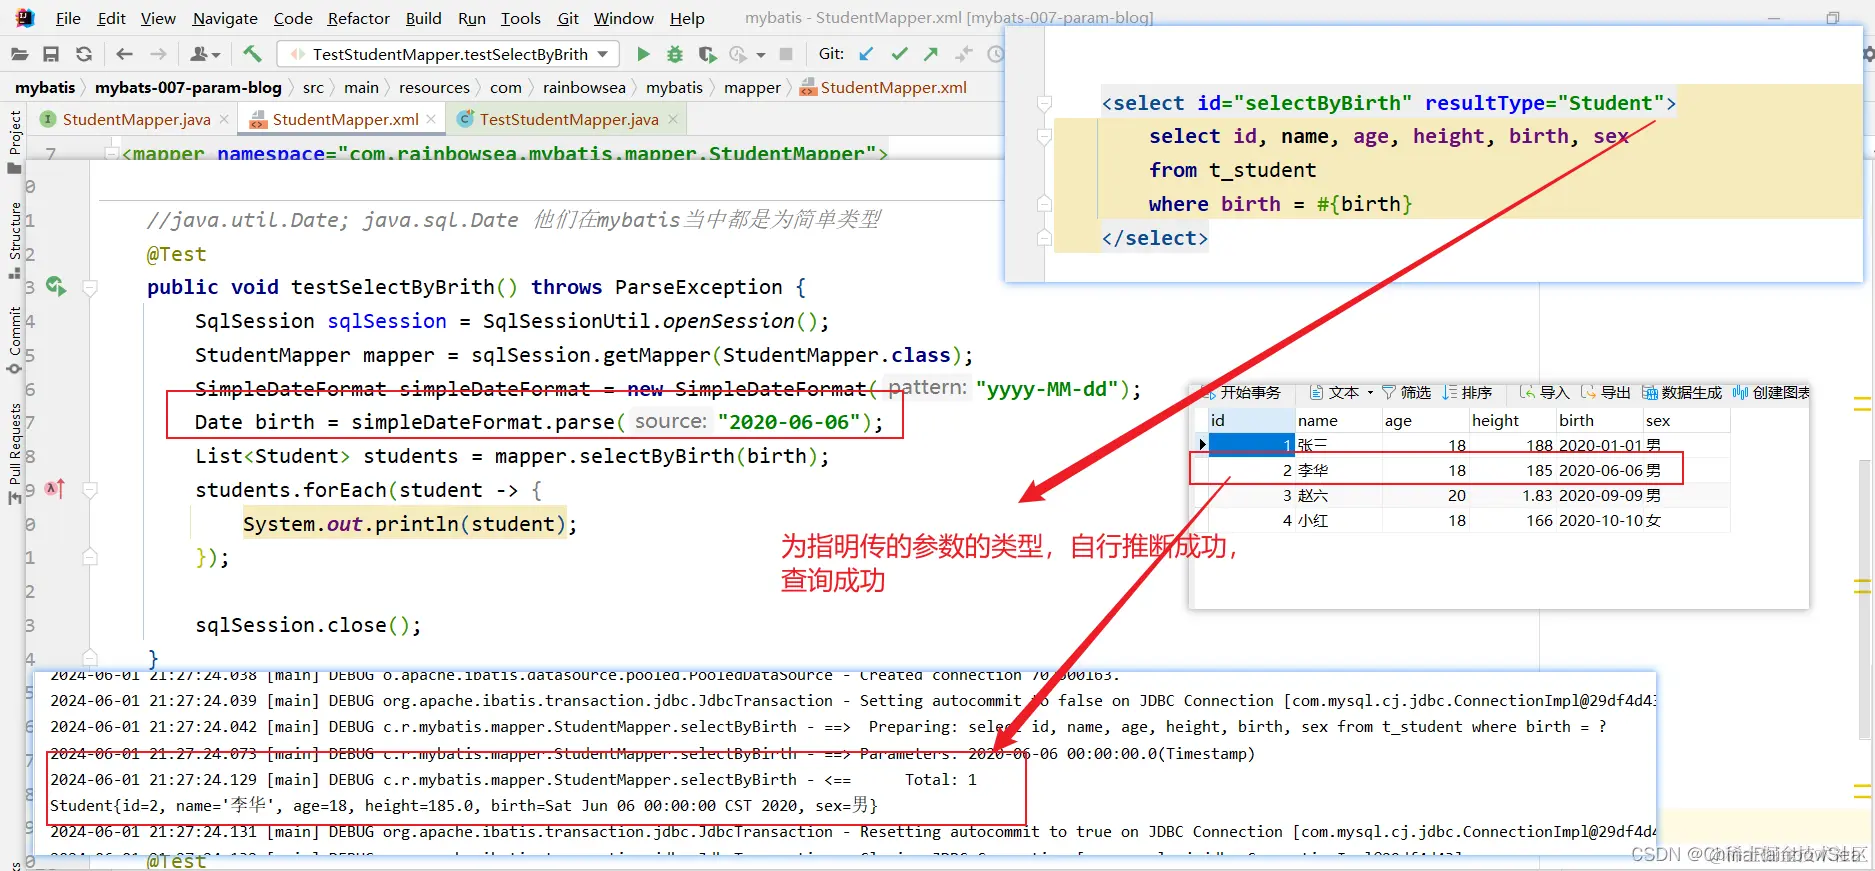1875x871 pixels.
Task: Open the Project tool window sidebar tab
Action: tap(14, 142)
